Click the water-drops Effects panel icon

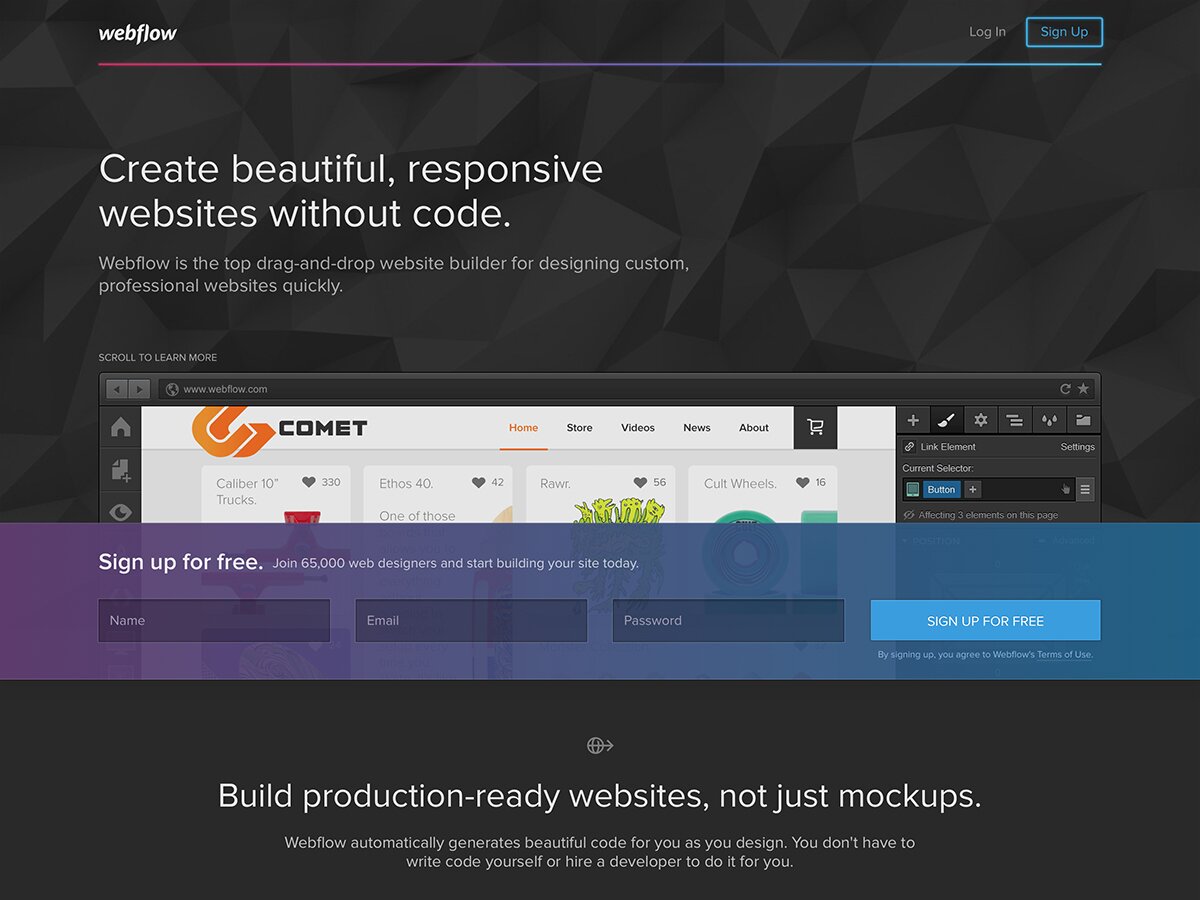(1049, 420)
